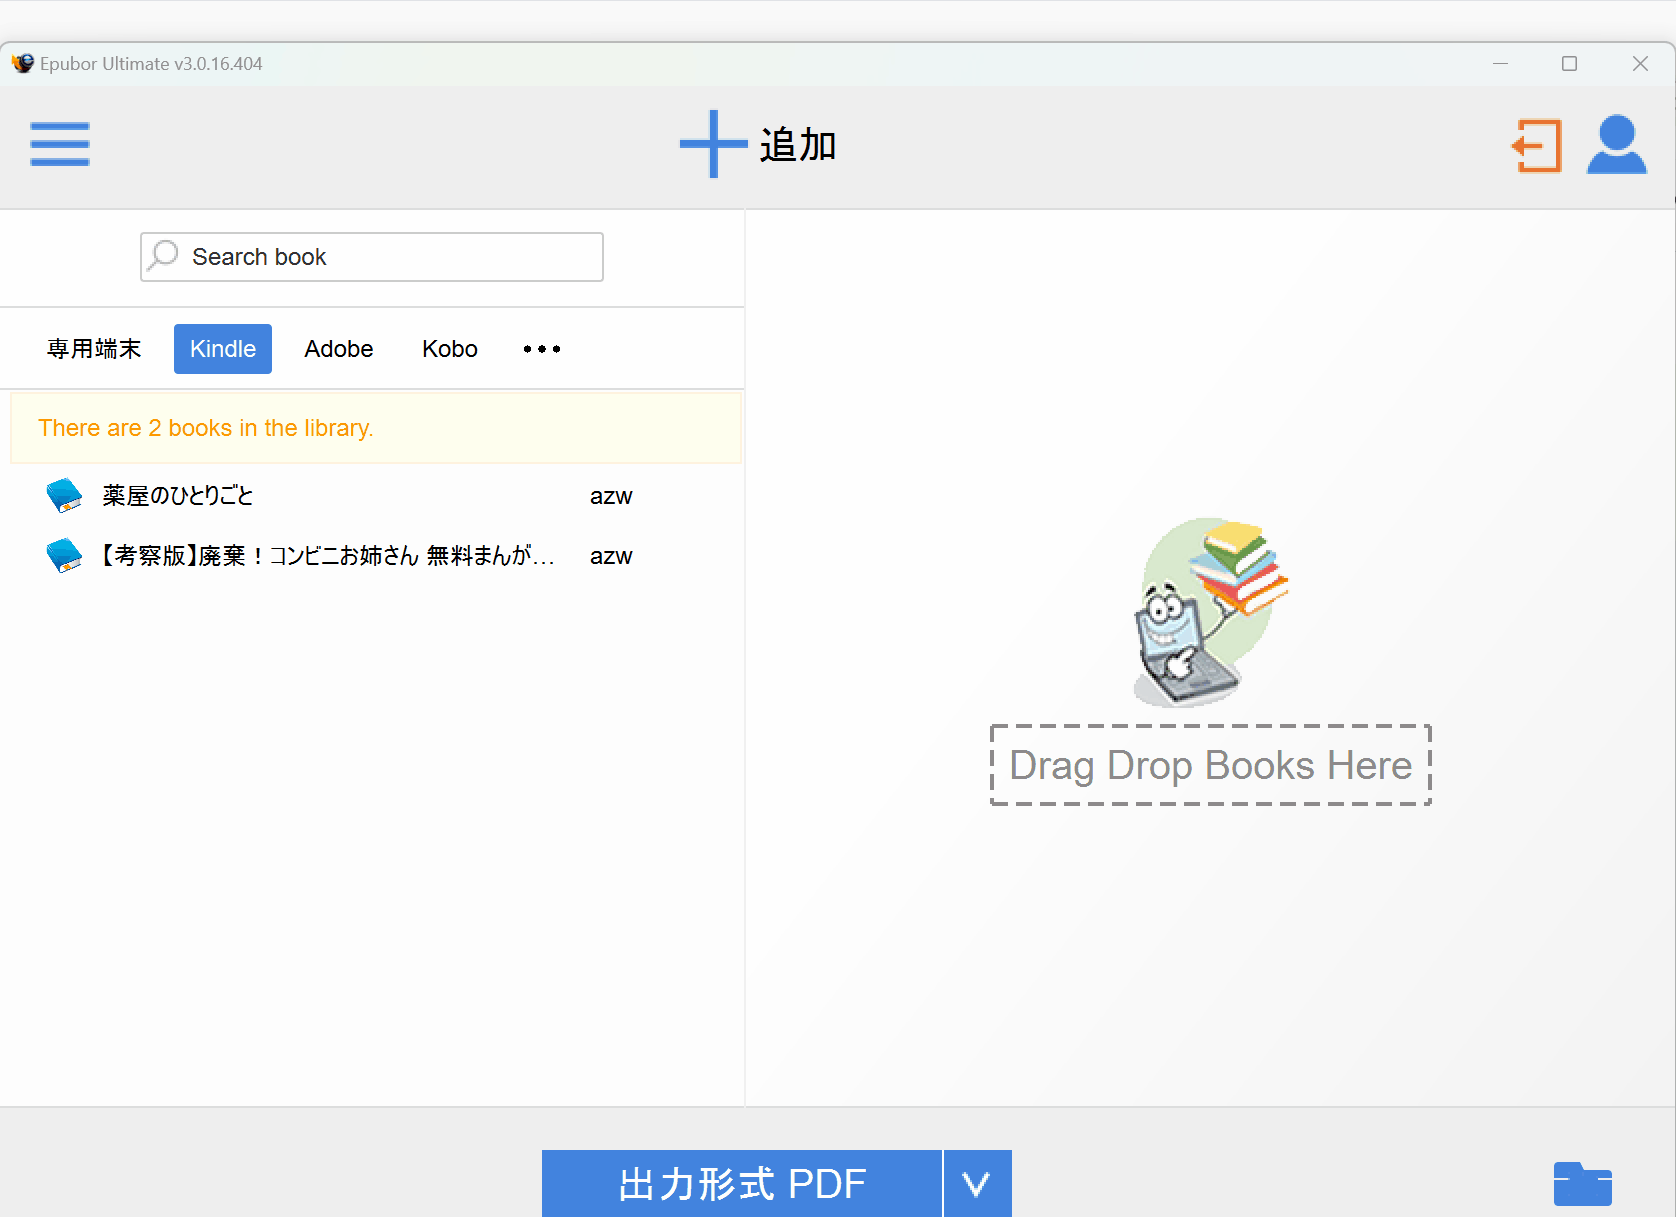Viewport: 1676px width, 1217px height.
Task: Minimize the Epubor Ultimate window
Action: coord(1500,63)
